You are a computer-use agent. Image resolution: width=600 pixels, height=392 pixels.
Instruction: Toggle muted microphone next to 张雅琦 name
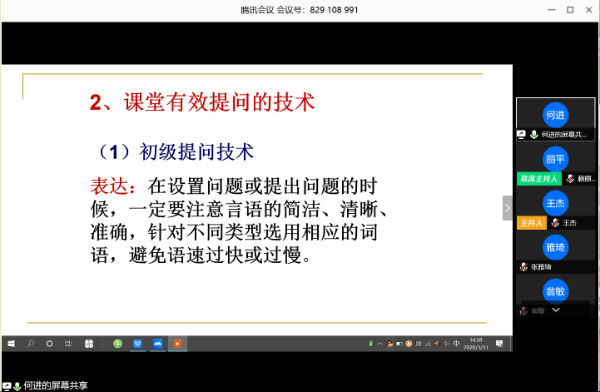click(x=523, y=267)
